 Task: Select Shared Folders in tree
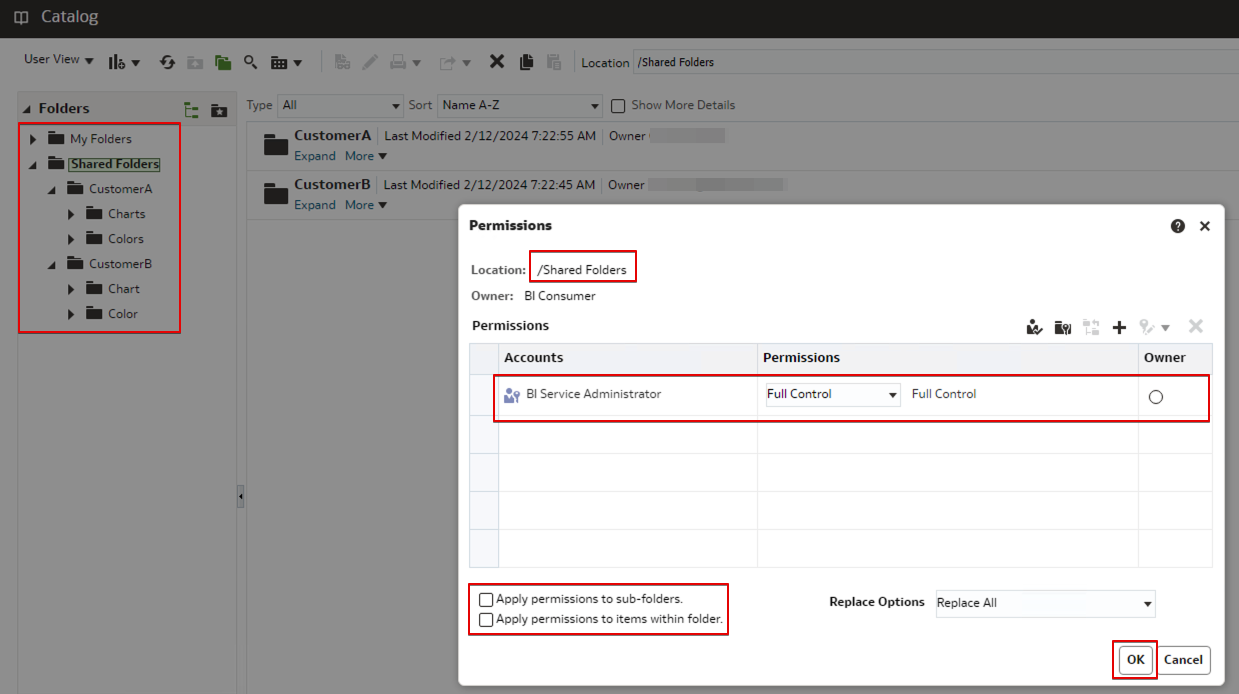tap(115, 164)
